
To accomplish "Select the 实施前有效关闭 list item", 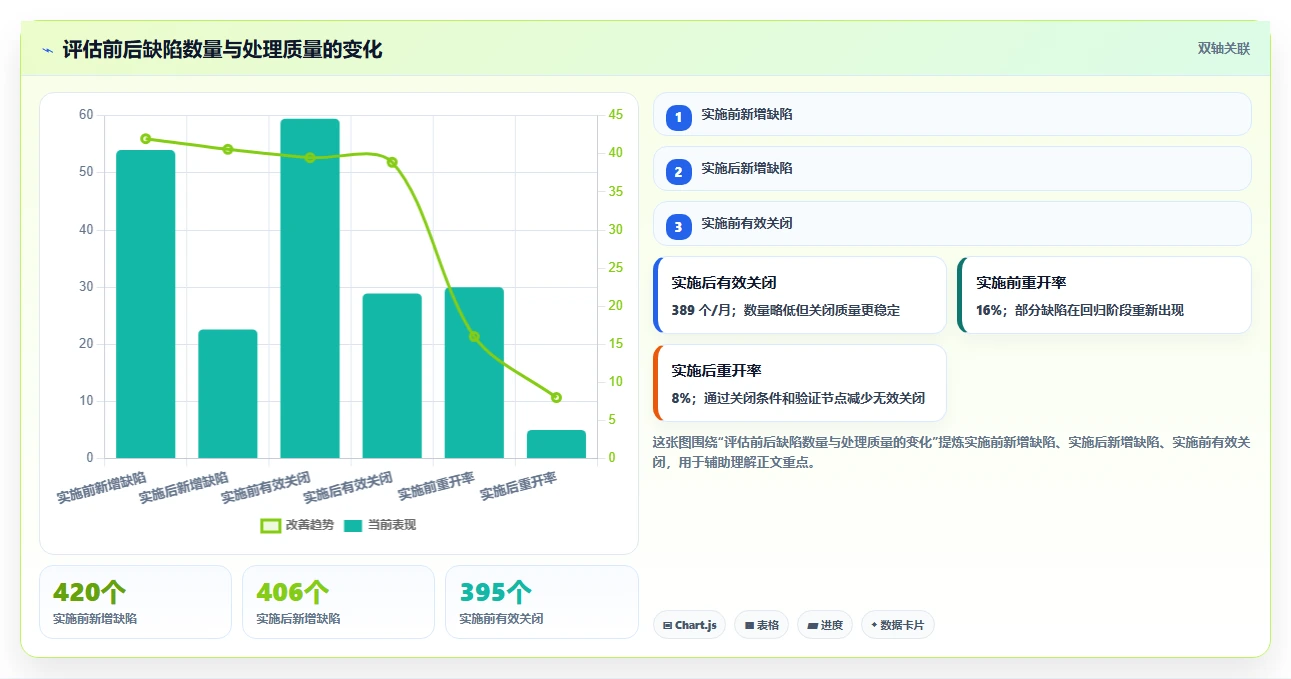I will [x=952, y=223].
